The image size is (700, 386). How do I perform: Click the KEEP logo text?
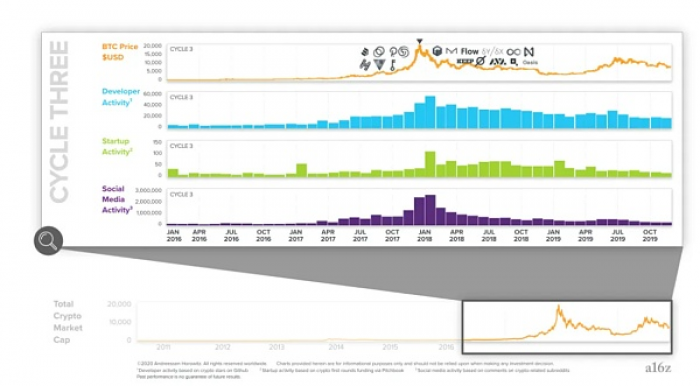coord(465,62)
